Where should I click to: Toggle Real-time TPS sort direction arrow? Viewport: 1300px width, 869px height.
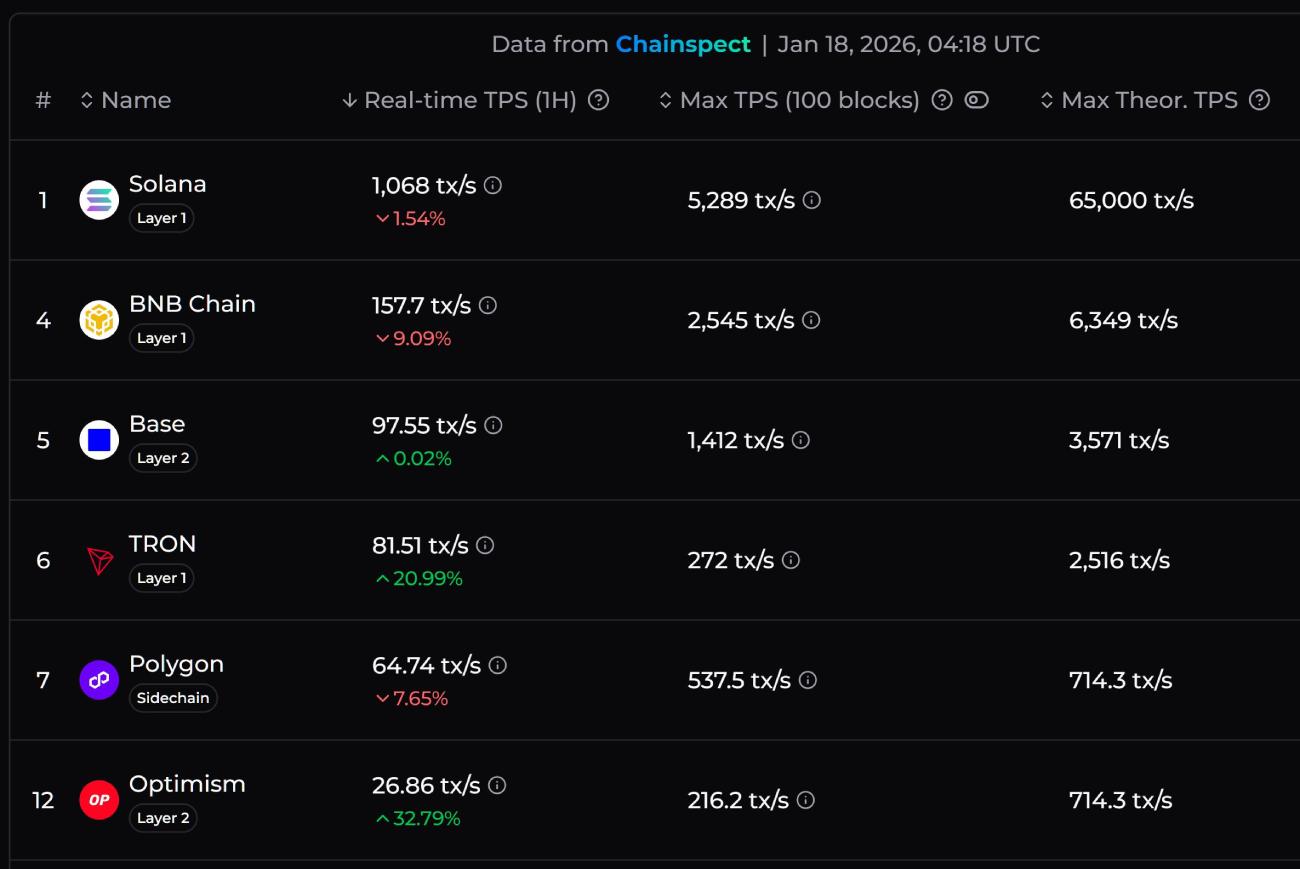(348, 100)
